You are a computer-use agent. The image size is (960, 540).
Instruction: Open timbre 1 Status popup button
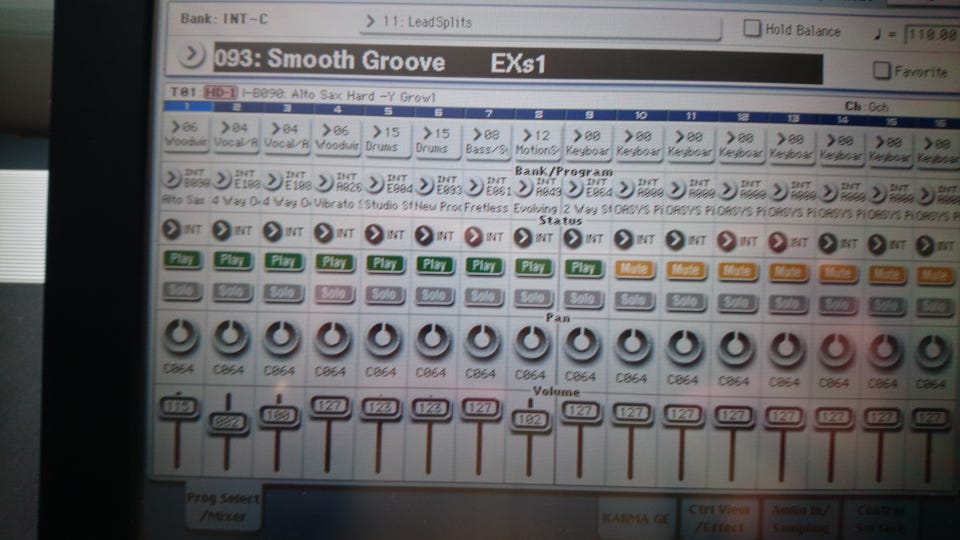tap(171, 230)
